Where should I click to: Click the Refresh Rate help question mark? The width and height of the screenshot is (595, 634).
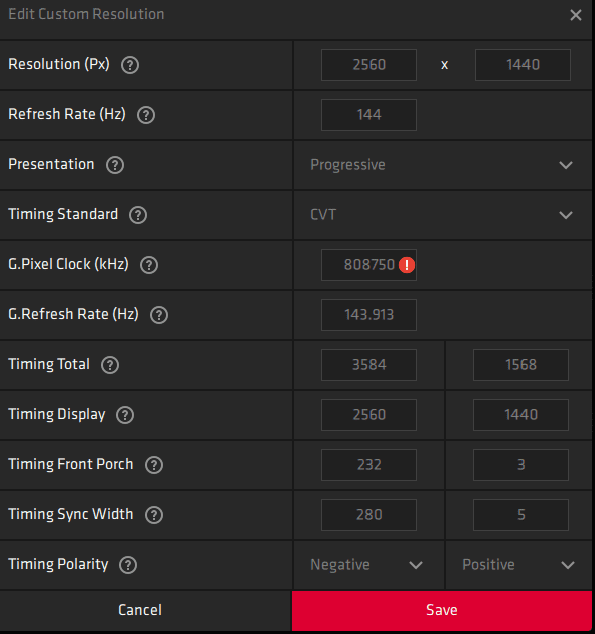pyautogui.click(x=146, y=115)
